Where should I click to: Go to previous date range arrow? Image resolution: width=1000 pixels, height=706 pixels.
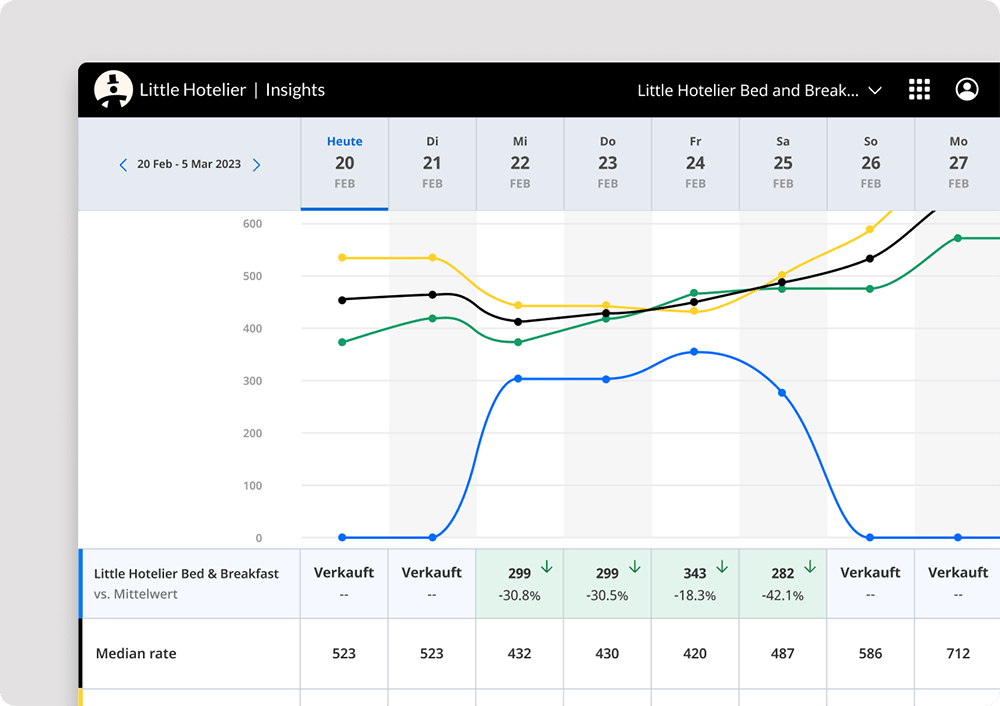coord(123,165)
